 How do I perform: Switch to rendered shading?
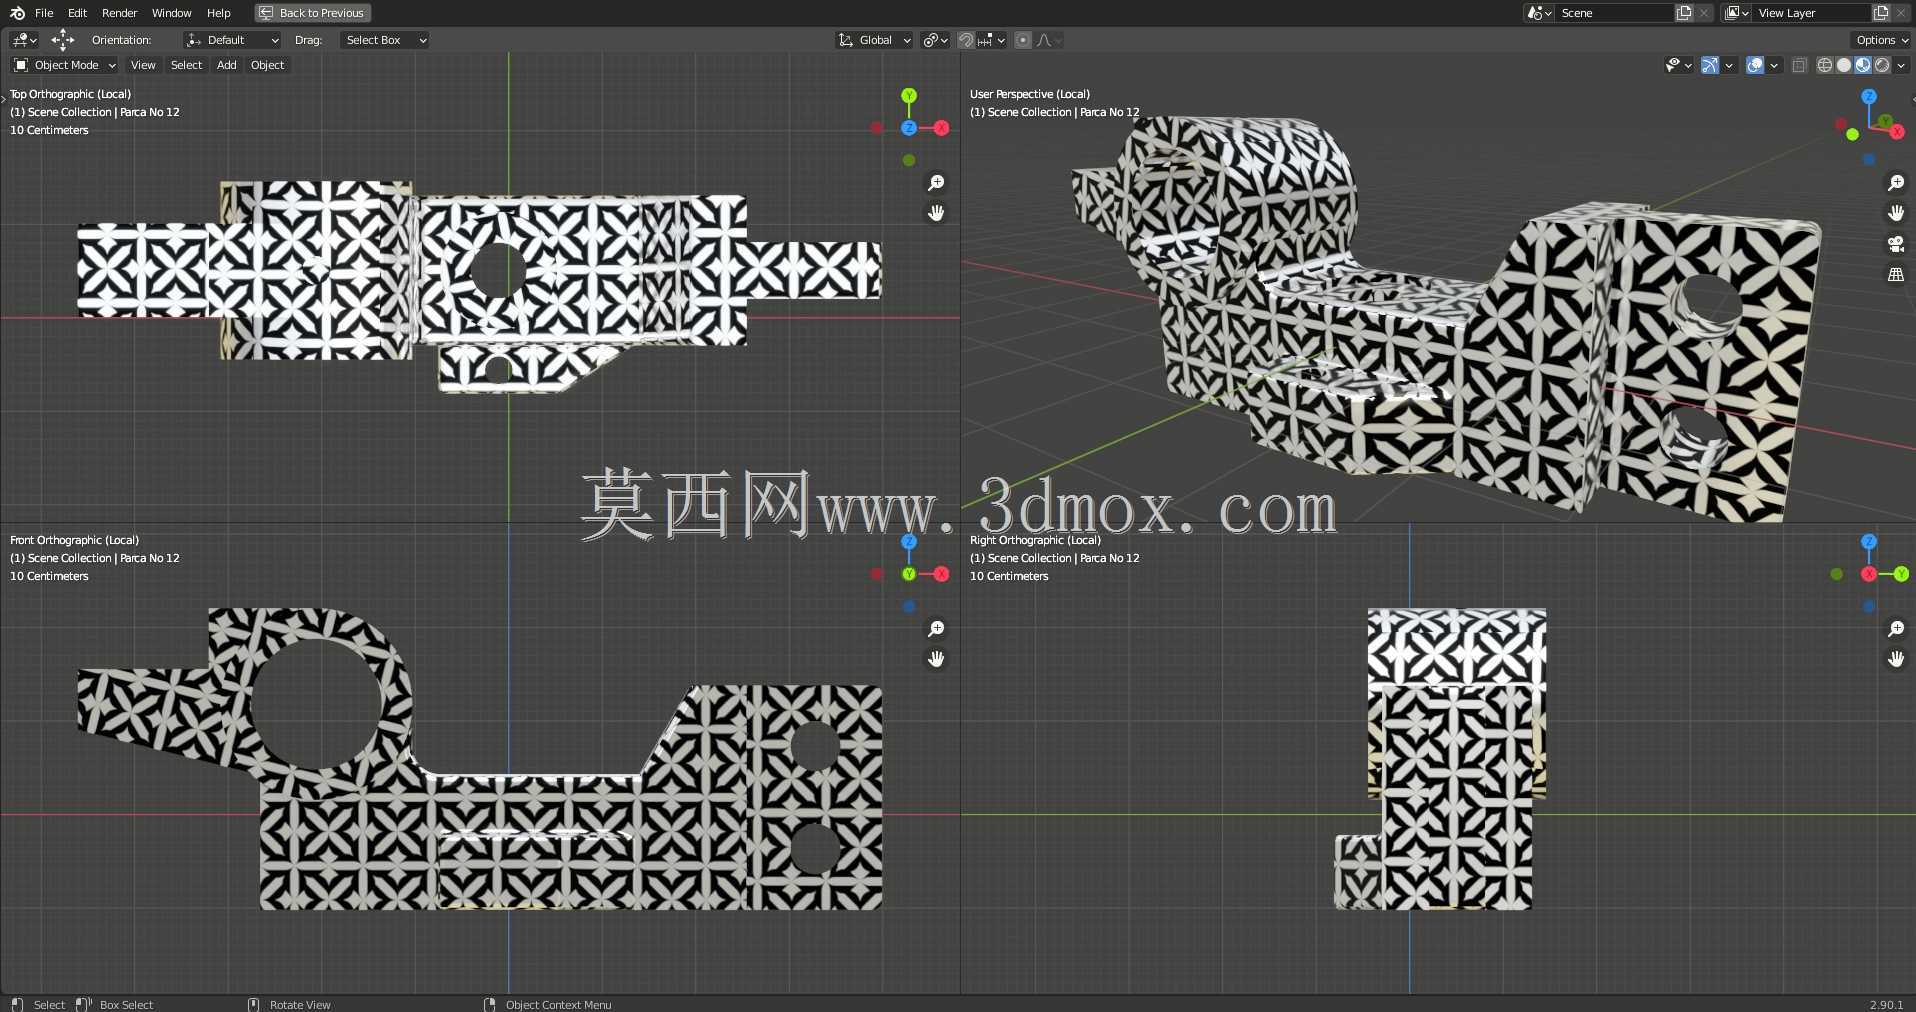(1882, 65)
